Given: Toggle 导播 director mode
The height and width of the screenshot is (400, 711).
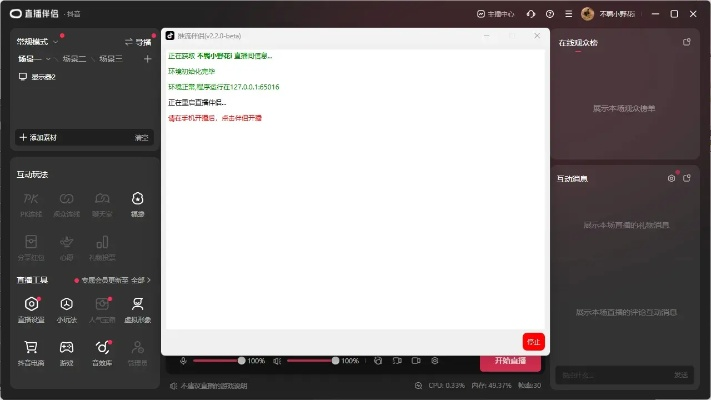Looking at the screenshot, I should [138, 42].
